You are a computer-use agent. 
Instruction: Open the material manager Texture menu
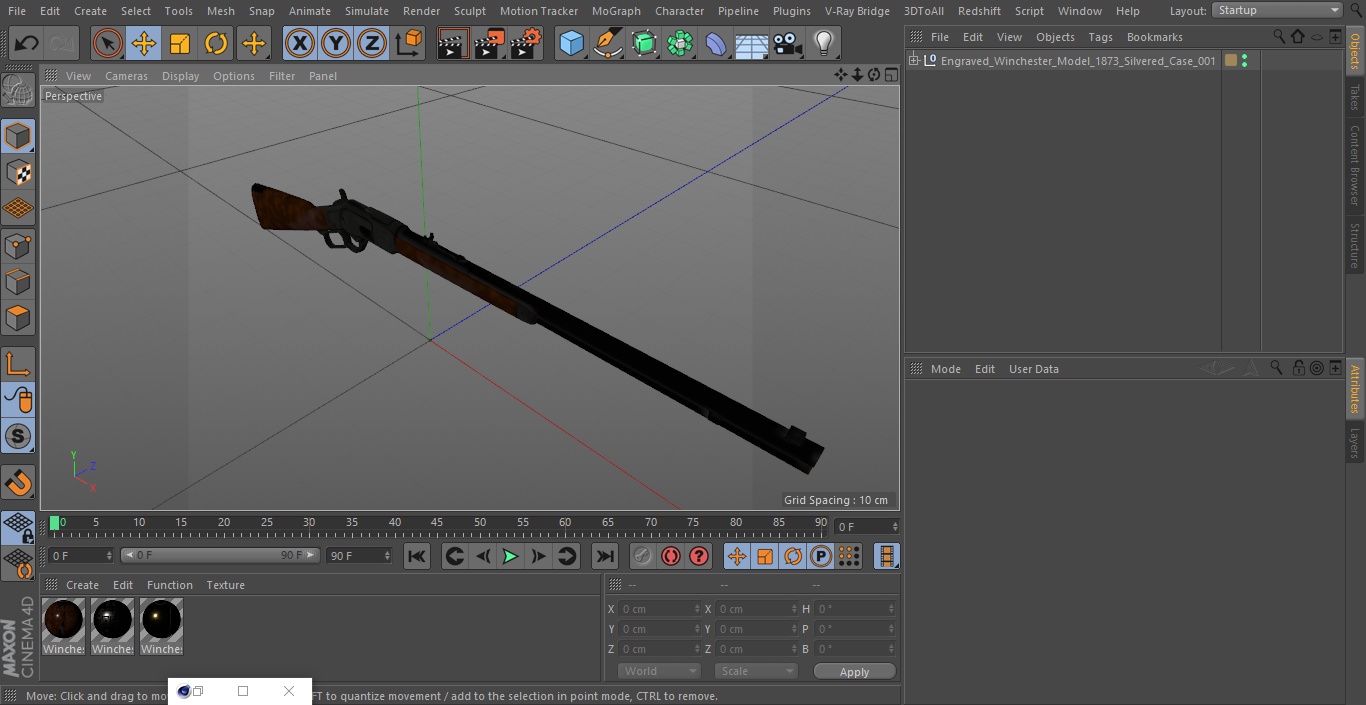225,585
